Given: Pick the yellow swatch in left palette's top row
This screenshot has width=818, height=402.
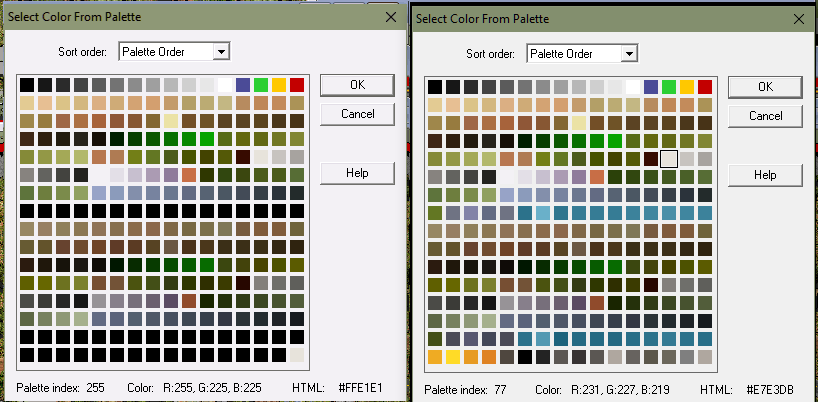Looking at the screenshot, I should (279, 85).
